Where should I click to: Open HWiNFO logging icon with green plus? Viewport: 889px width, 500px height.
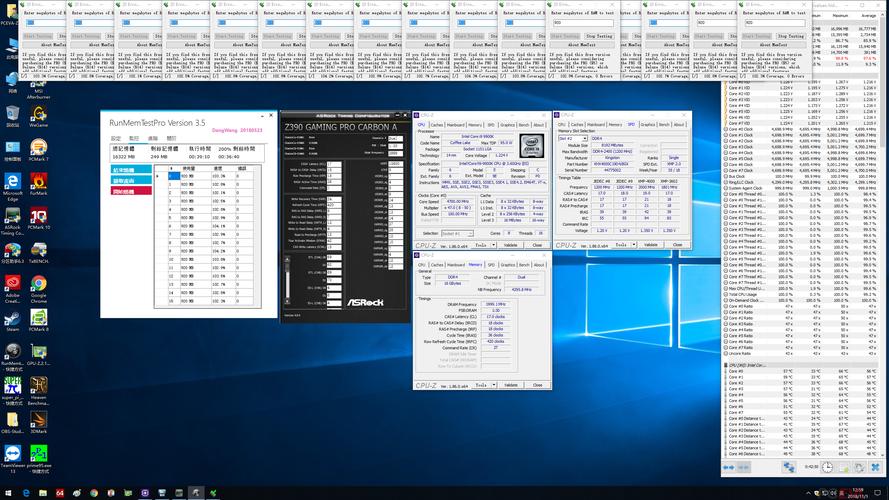coord(844,467)
